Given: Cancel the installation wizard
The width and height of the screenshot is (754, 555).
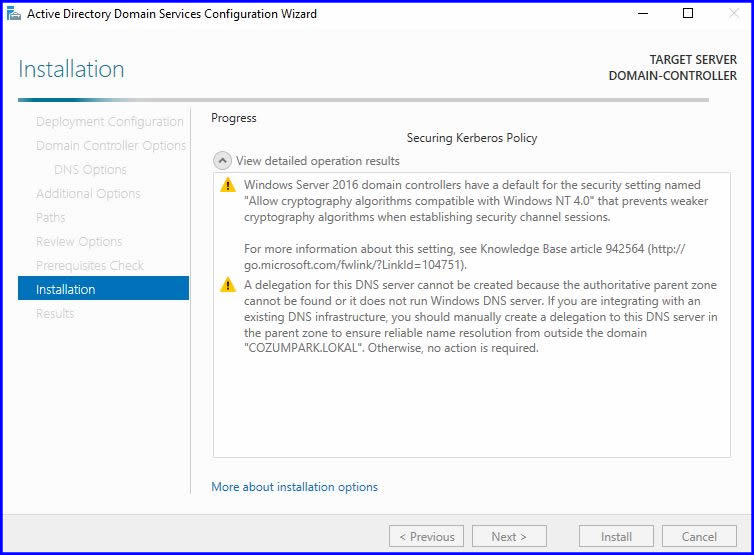Looking at the screenshot, I should click(x=699, y=537).
